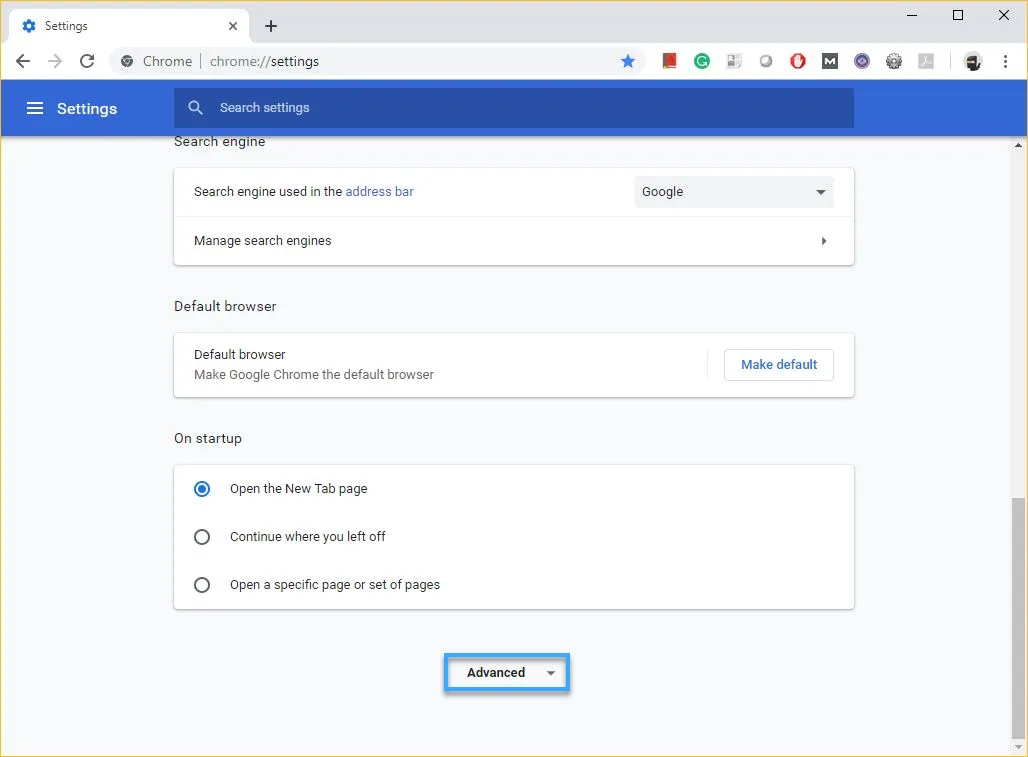Open the purple circle extension
Image resolution: width=1028 pixels, height=757 pixels.
coord(861,61)
